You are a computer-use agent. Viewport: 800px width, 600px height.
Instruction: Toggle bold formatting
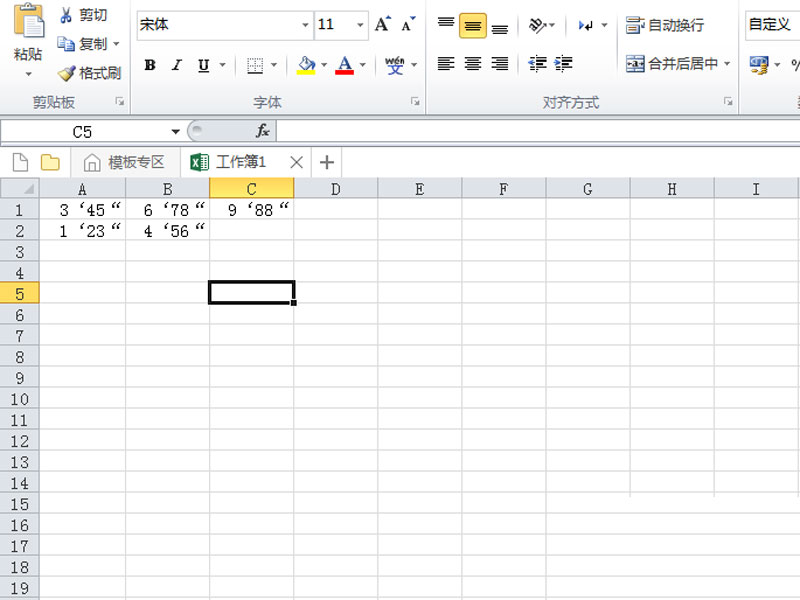click(x=150, y=65)
